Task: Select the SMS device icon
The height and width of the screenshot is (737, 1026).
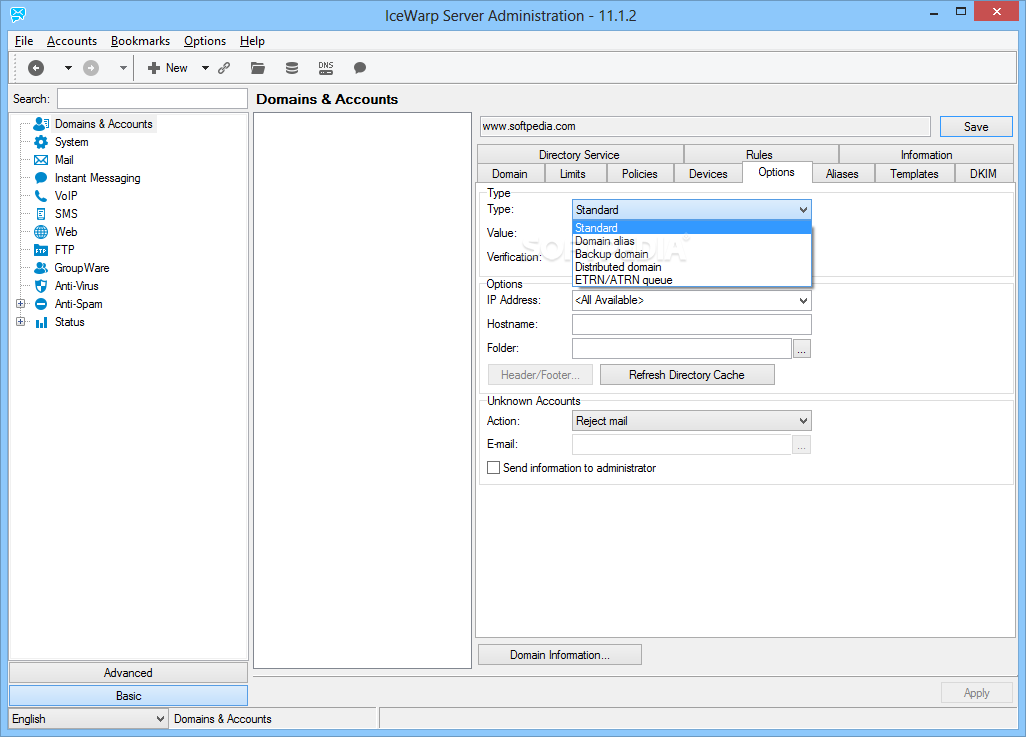Action: [x=41, y=214]
